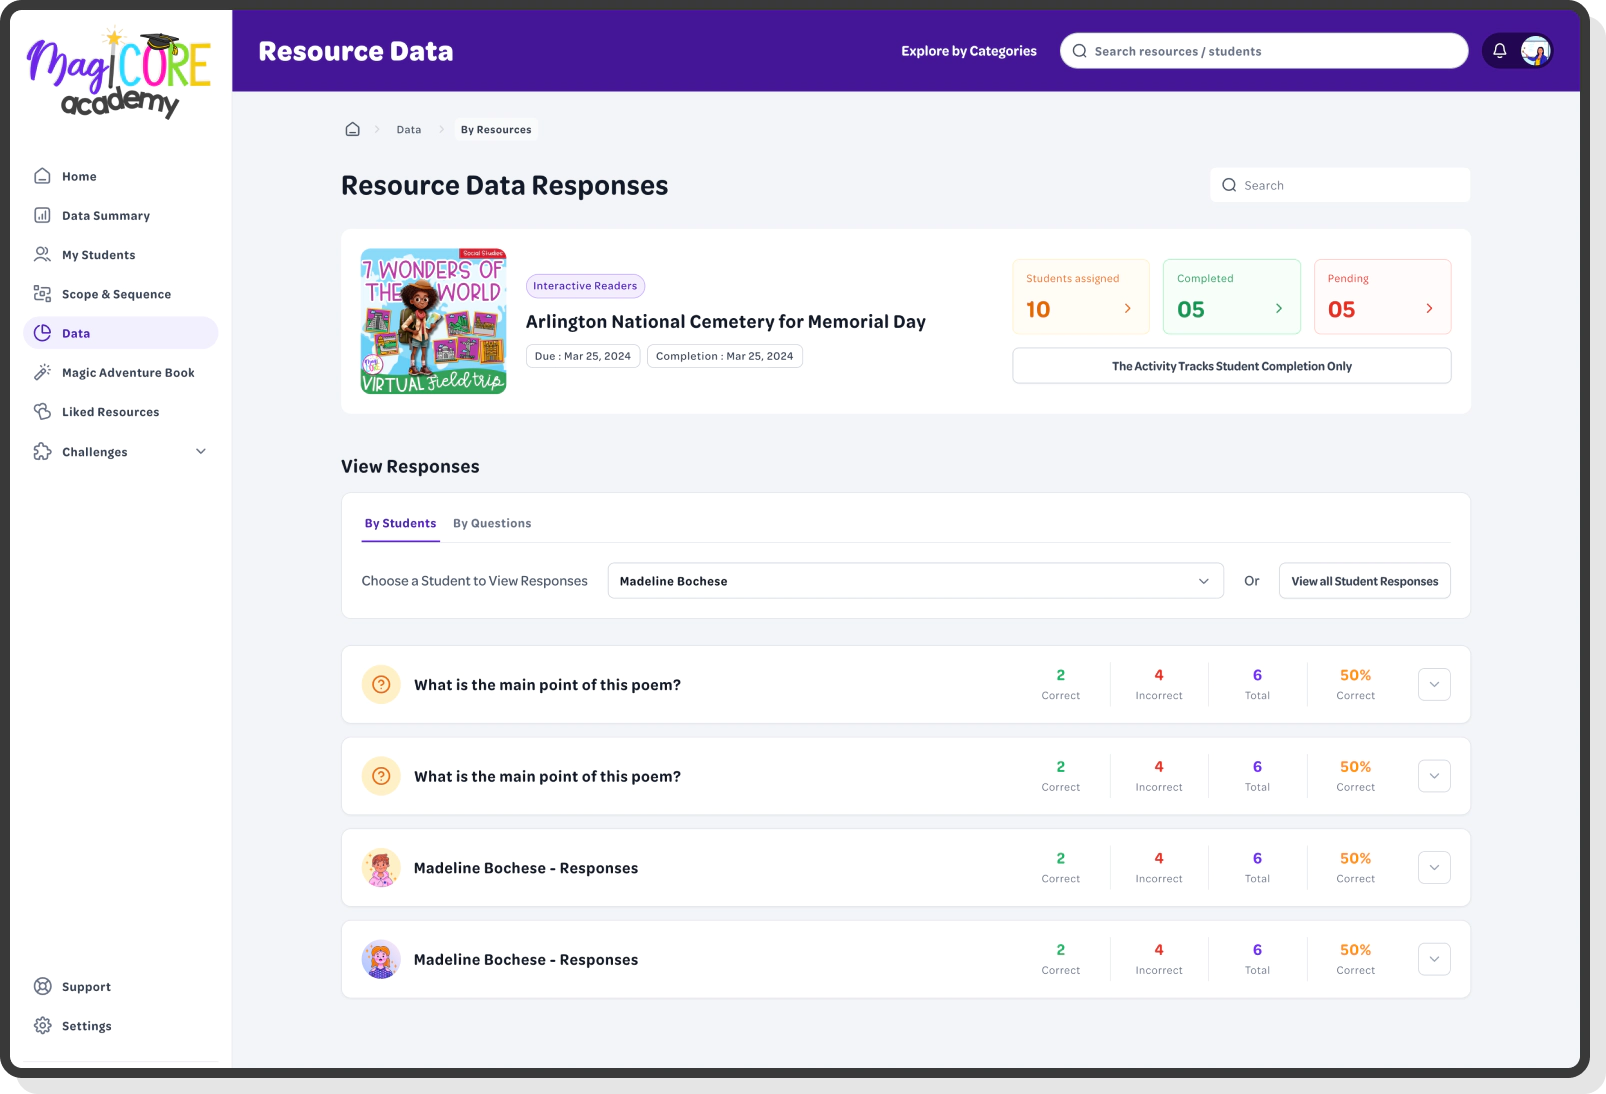Select the My Students sidebar icon

coord(43,254)
